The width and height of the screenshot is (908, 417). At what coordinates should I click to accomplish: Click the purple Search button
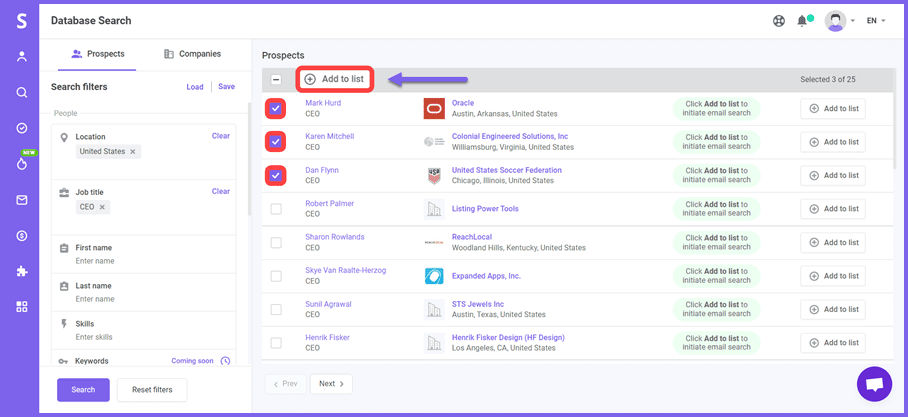tap(83, 389)
